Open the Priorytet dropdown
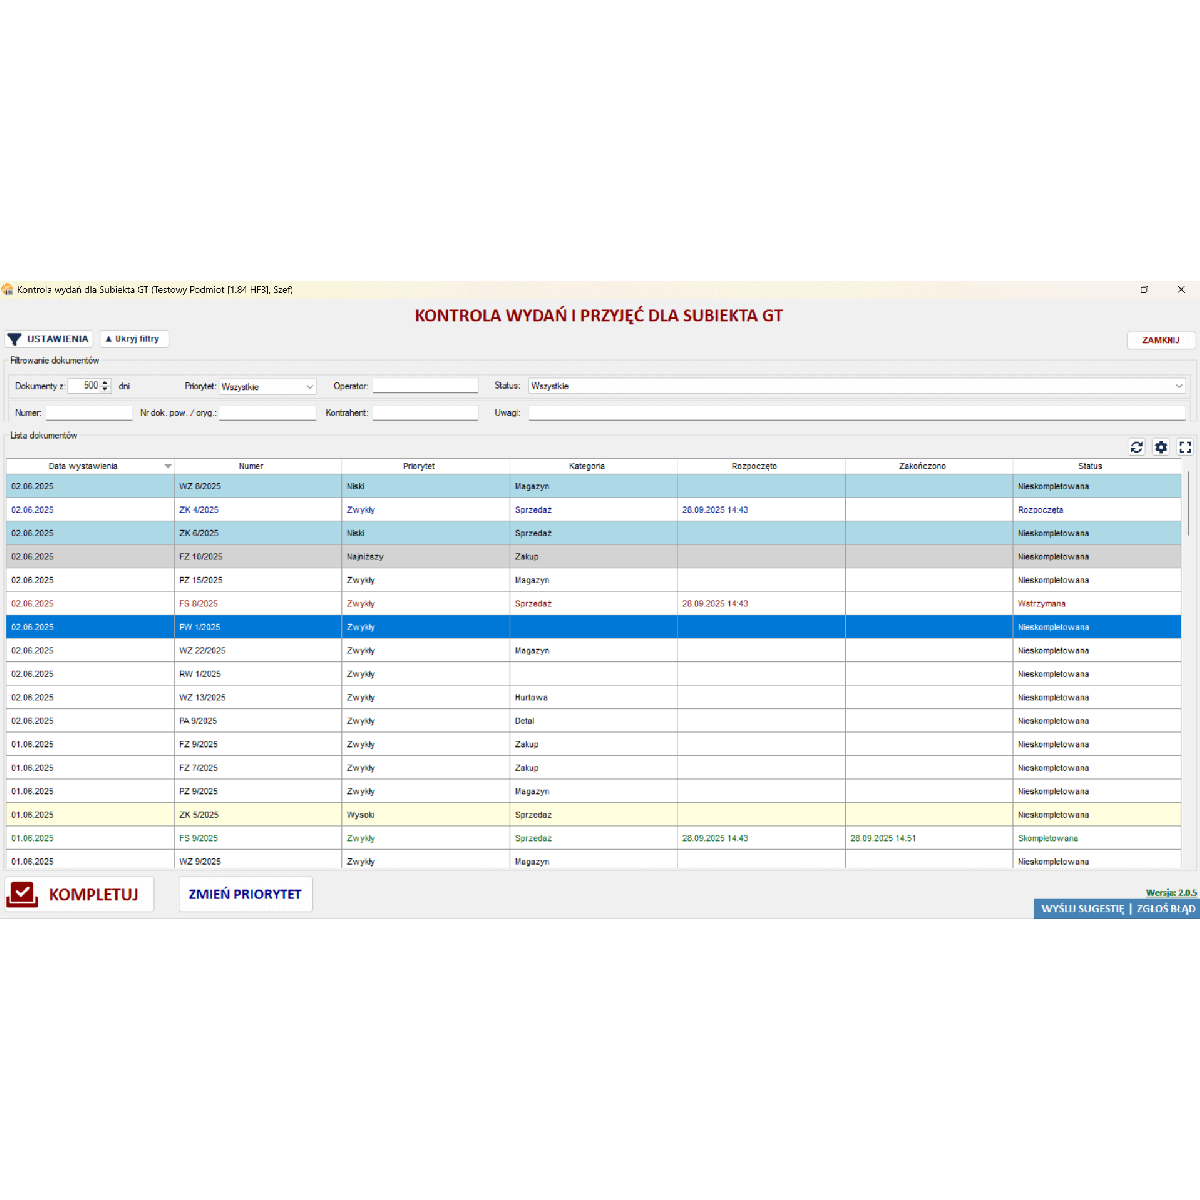Screen dimensions: 1200x1200 click(309, 387)
